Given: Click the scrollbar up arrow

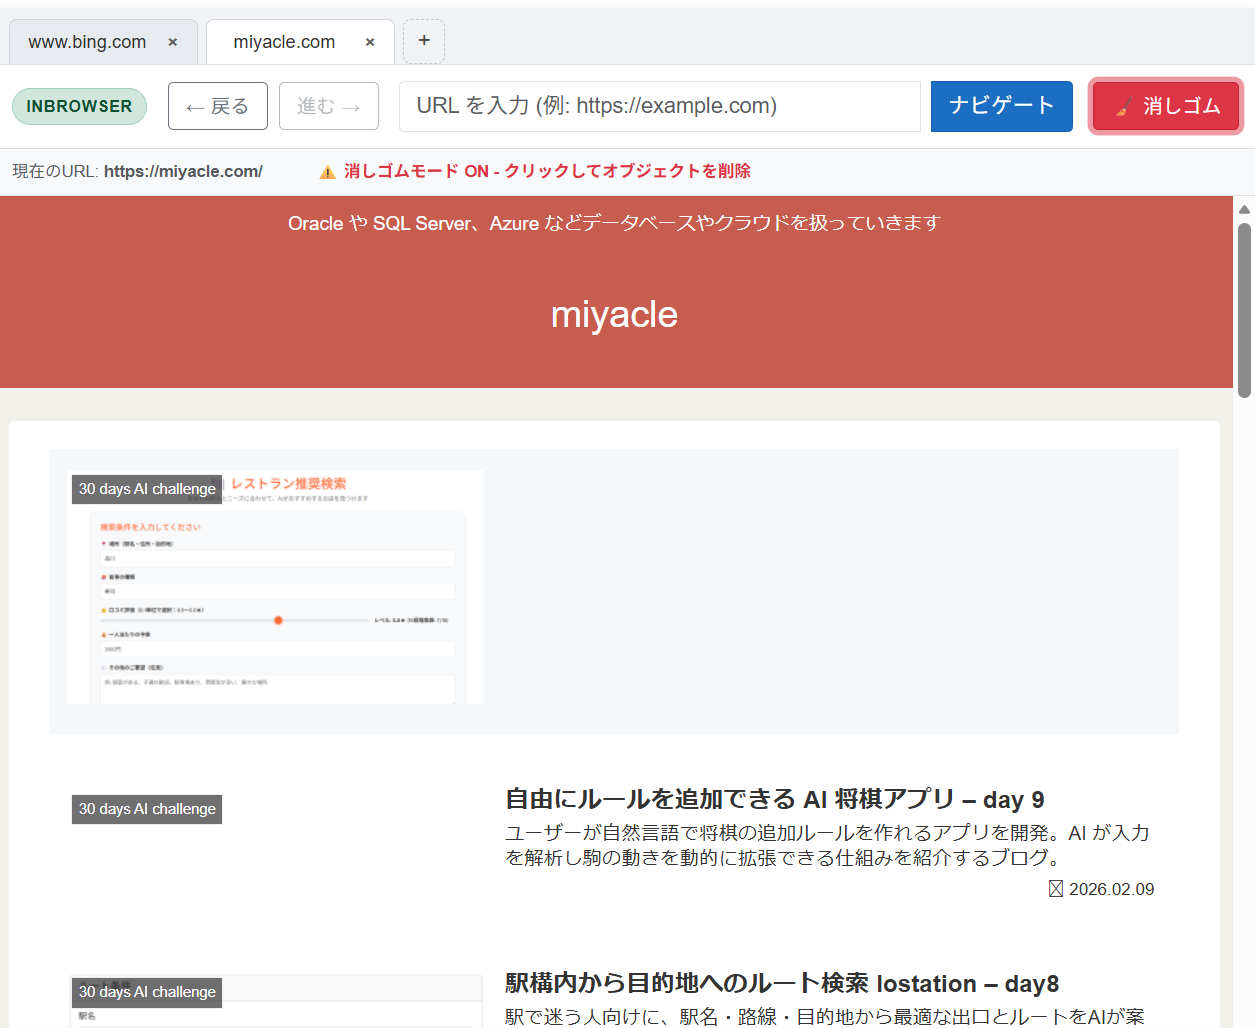Looking at the screenshot, I should (x=1244, y=209).
